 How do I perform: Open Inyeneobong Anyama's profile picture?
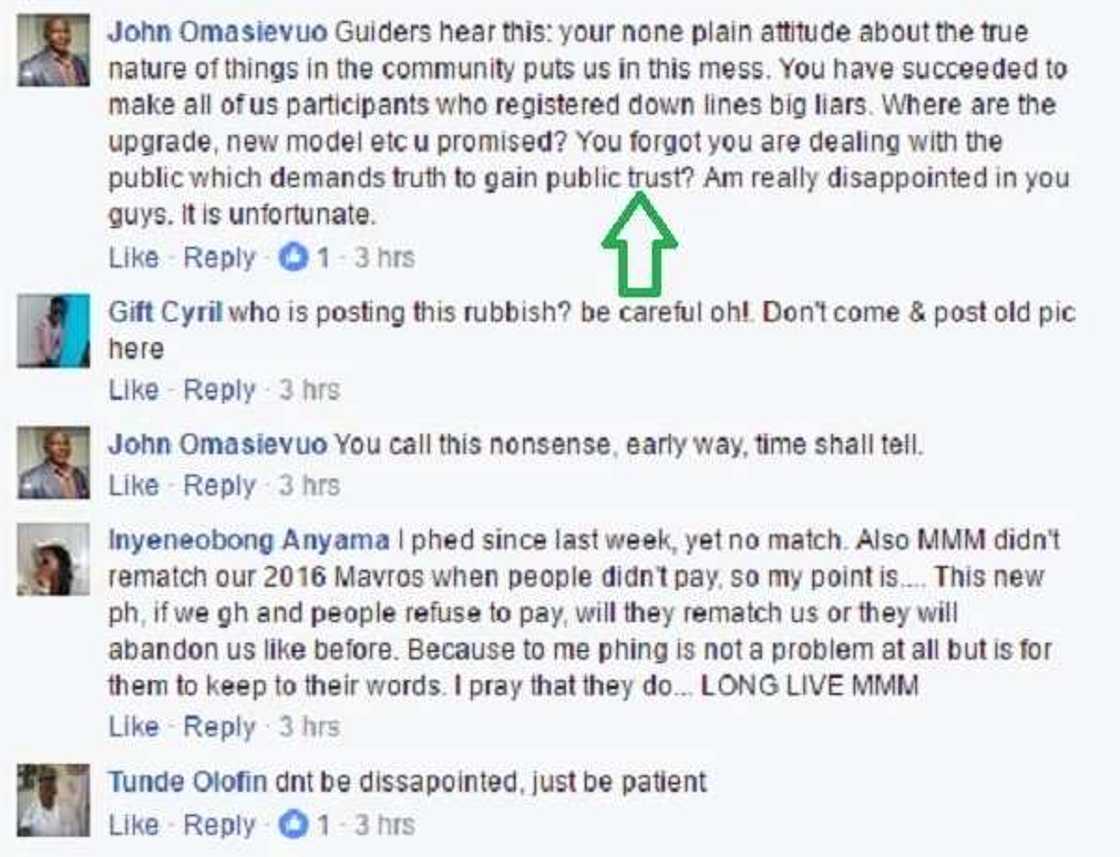(53, 559)
